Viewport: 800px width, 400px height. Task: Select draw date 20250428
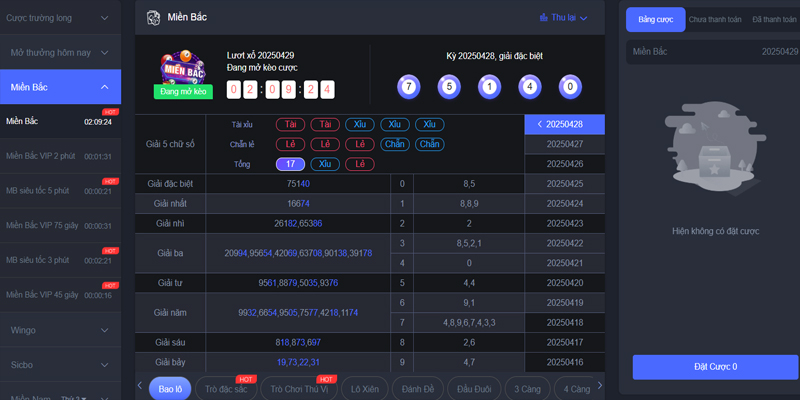click(x=565, y=124)
